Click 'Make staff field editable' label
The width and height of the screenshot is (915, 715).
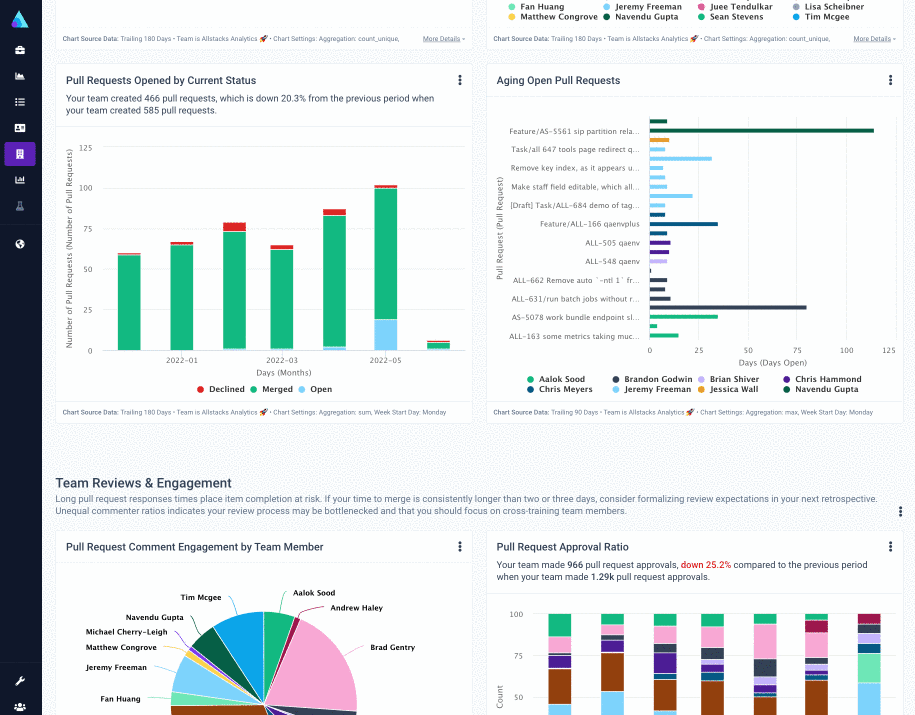point(575,187)
